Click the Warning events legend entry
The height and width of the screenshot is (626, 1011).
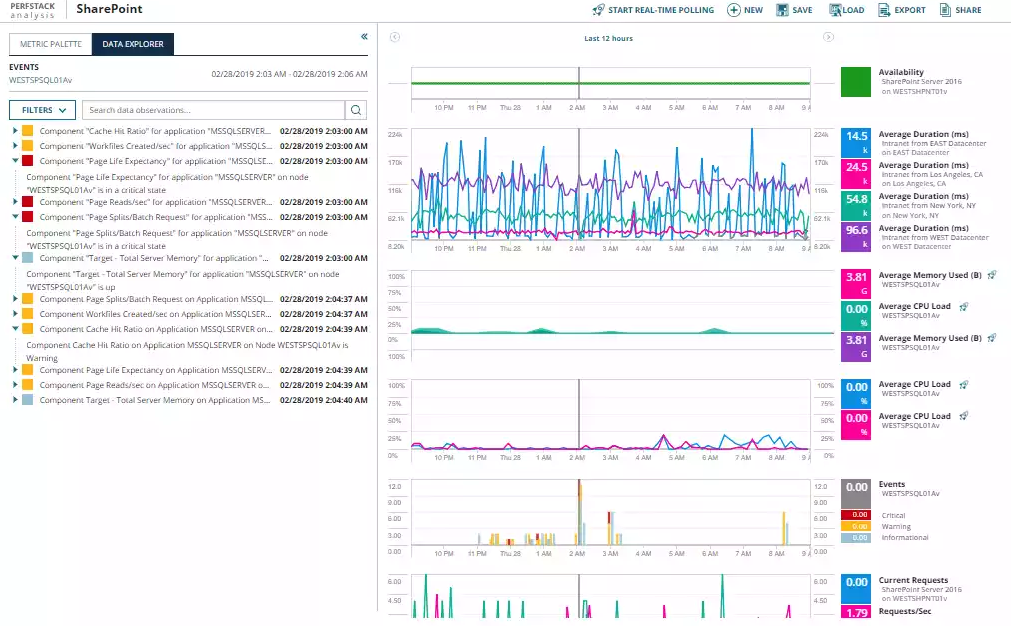(896, 527)
